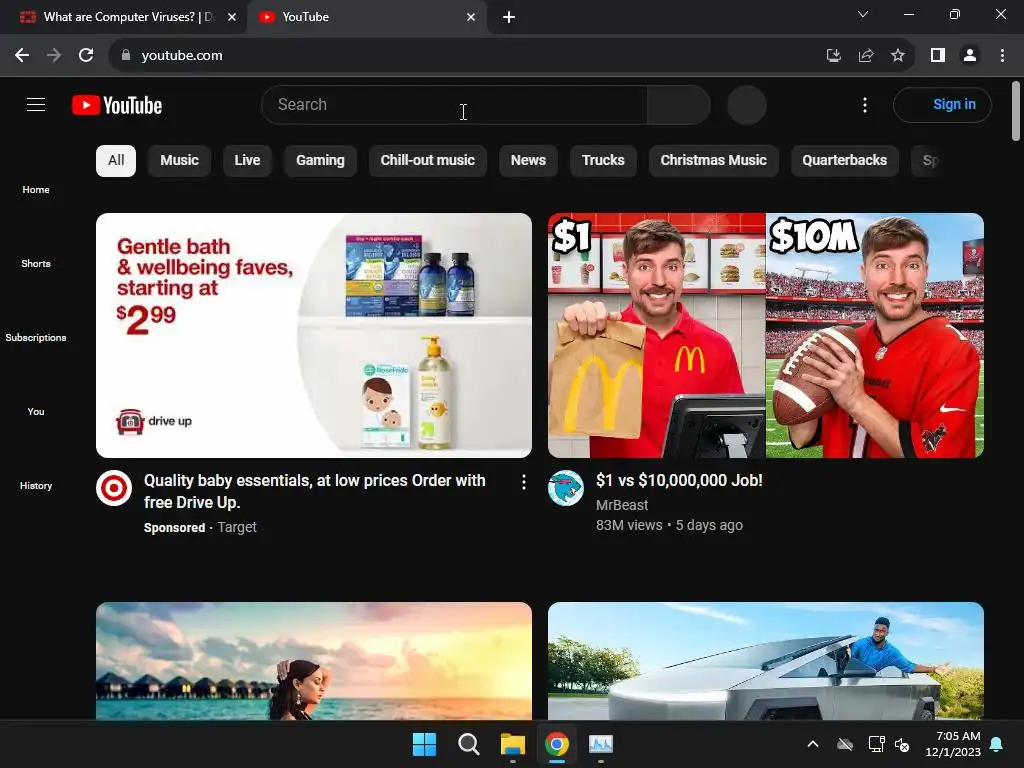Click the muted volume tray icon
Image resolution: width=1024 pixels, height=768 pixels.
[x=902, y=744]
